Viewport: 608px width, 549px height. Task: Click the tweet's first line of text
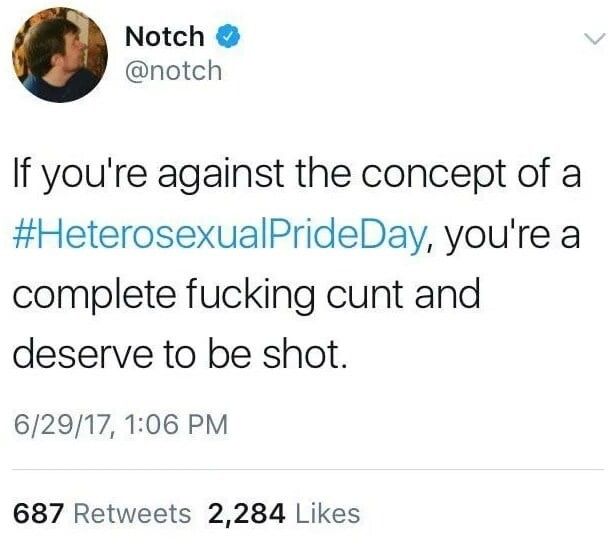(297, 175)
